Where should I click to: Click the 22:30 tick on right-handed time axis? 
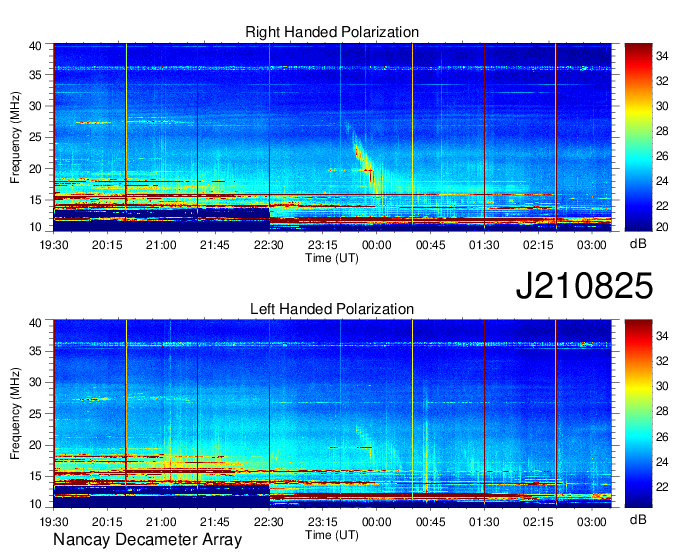pos(268,245)
